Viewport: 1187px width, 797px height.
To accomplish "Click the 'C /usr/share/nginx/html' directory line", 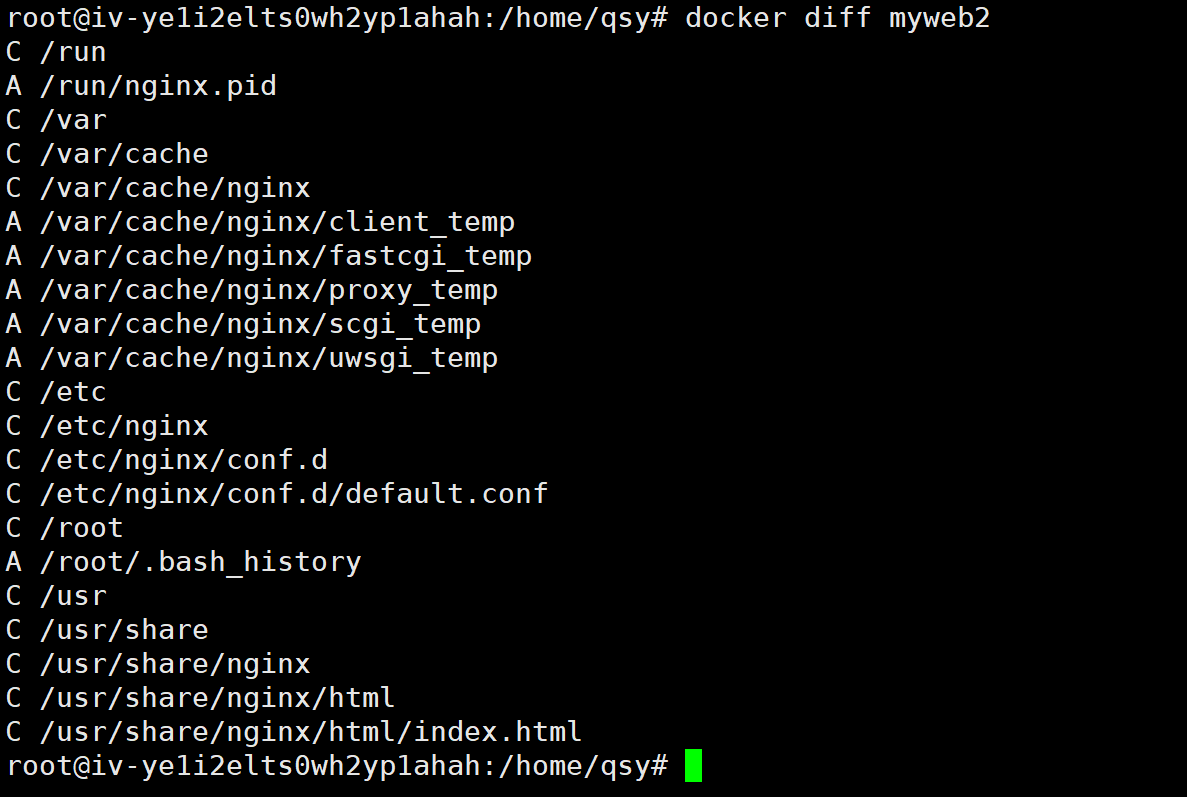I will click(x=200, y=698).
